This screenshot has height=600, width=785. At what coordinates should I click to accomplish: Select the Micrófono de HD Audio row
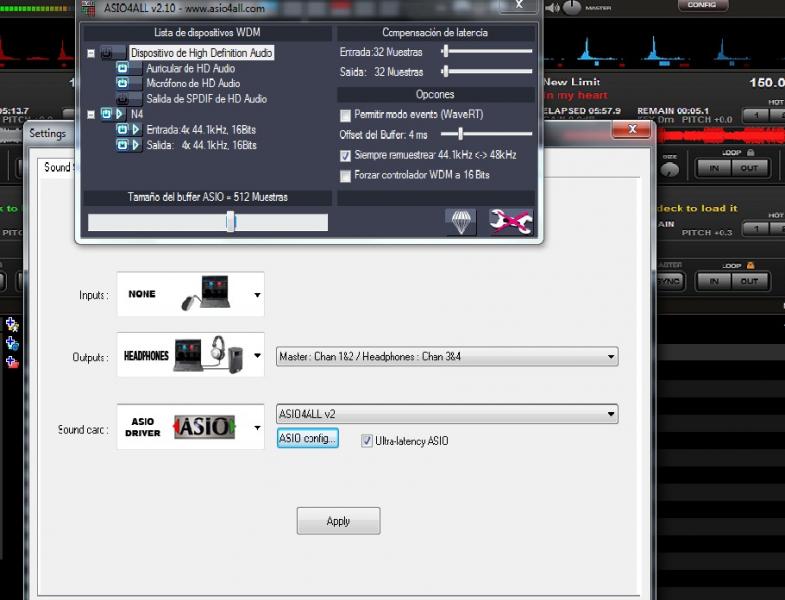[193, 83]
